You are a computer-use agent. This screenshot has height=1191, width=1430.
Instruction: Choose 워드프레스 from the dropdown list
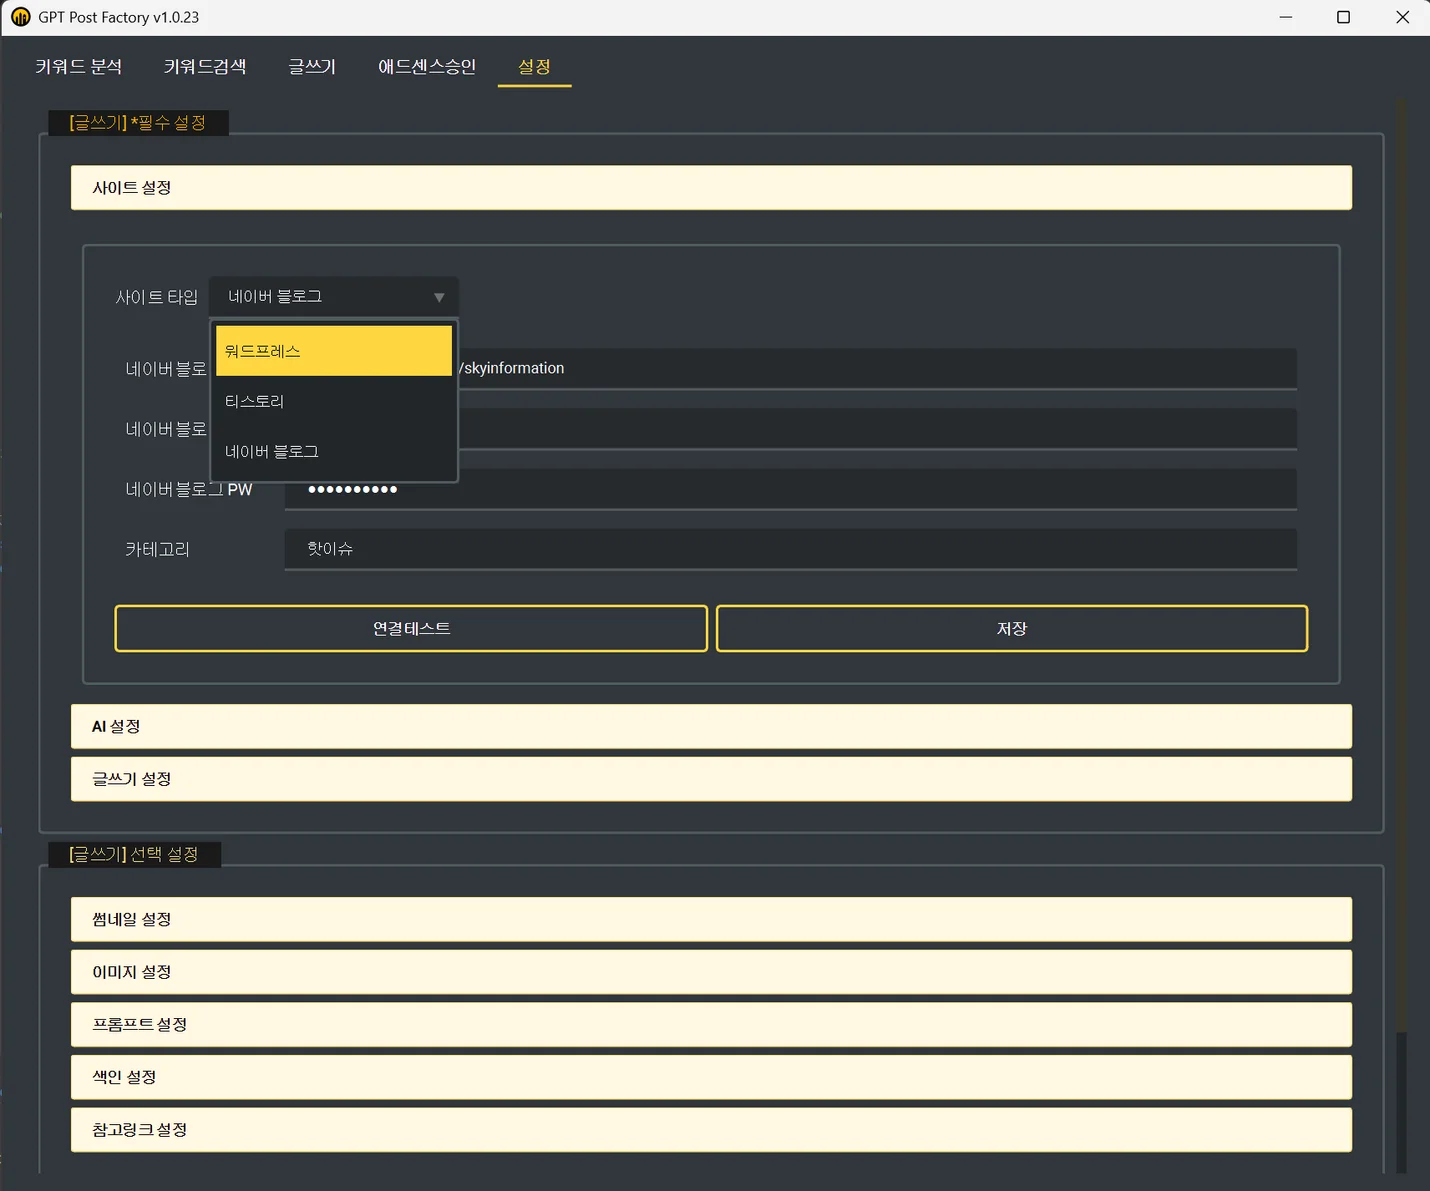click(x=334, y=351)
